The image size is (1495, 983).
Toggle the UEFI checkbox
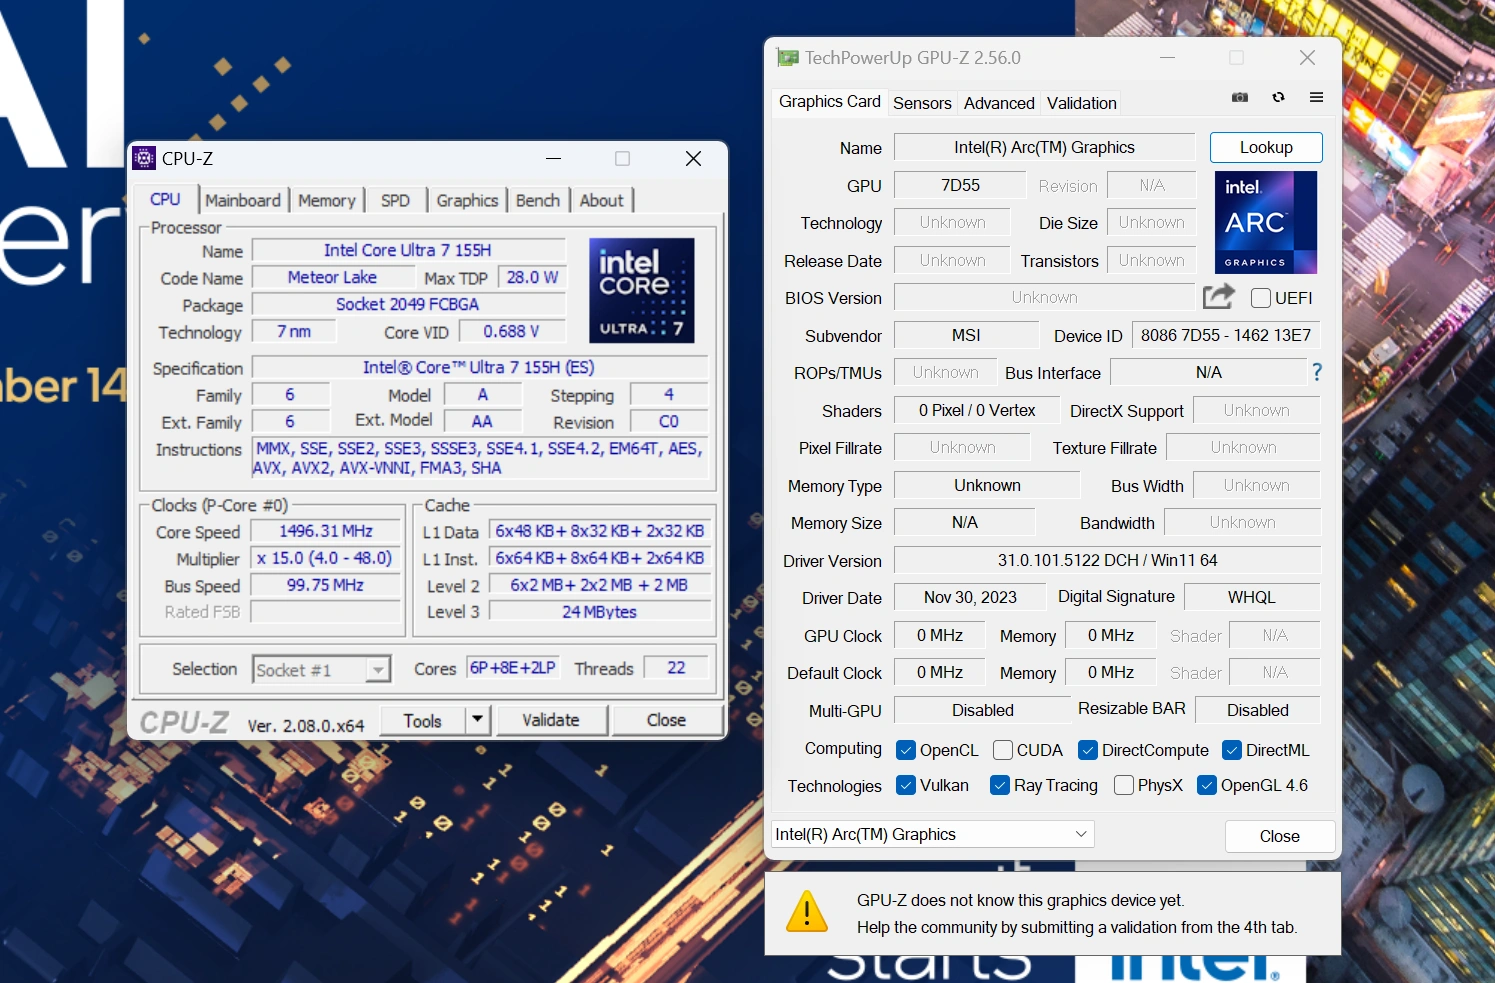[x=1261, y=298]
